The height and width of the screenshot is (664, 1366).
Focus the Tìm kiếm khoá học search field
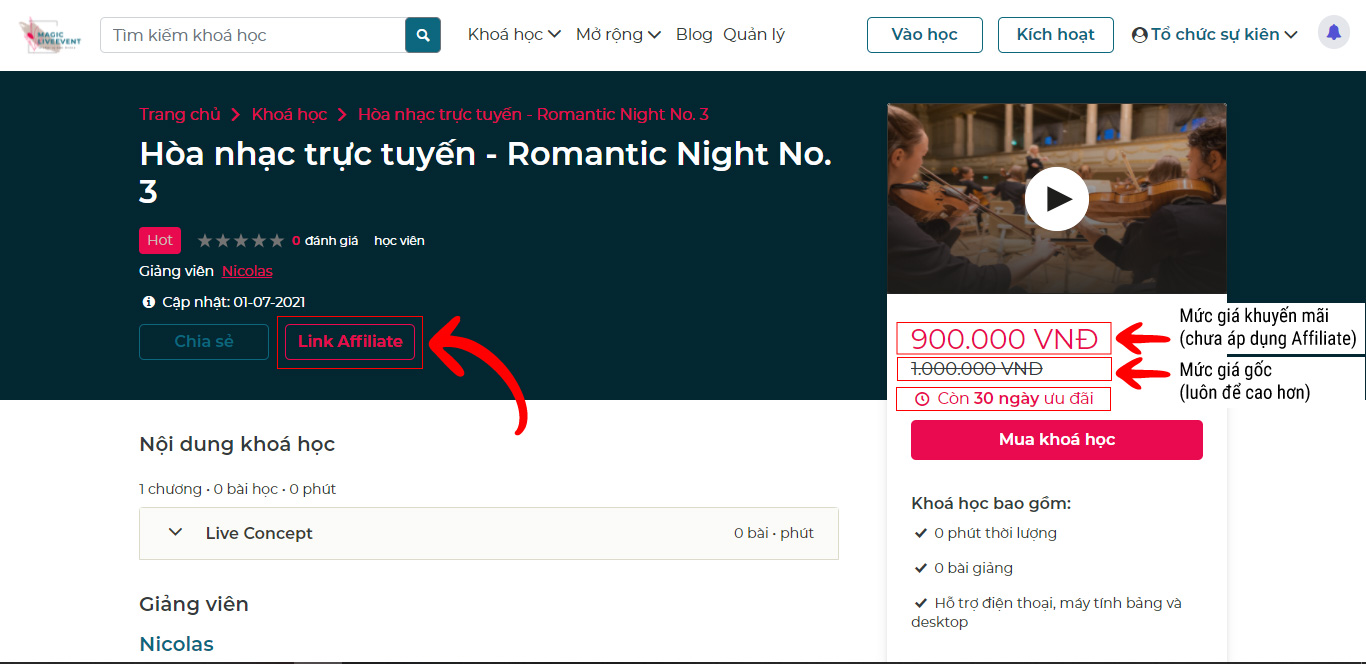click(253, 35)
